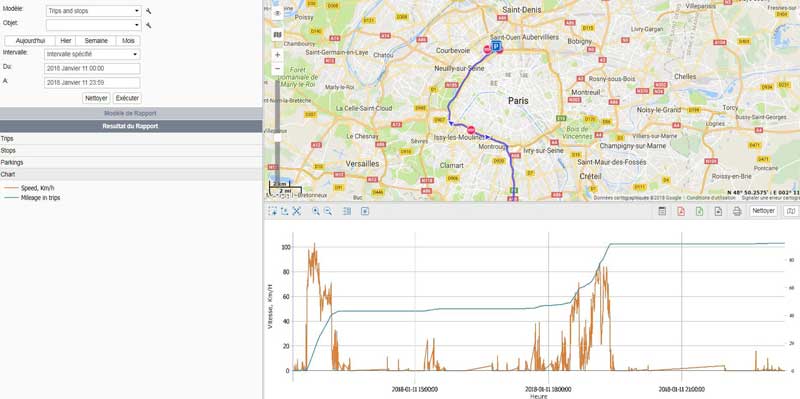This screenshot has height=399, width=800.
Task: Click the map layers icon
Action: click(x=278, y=35)
